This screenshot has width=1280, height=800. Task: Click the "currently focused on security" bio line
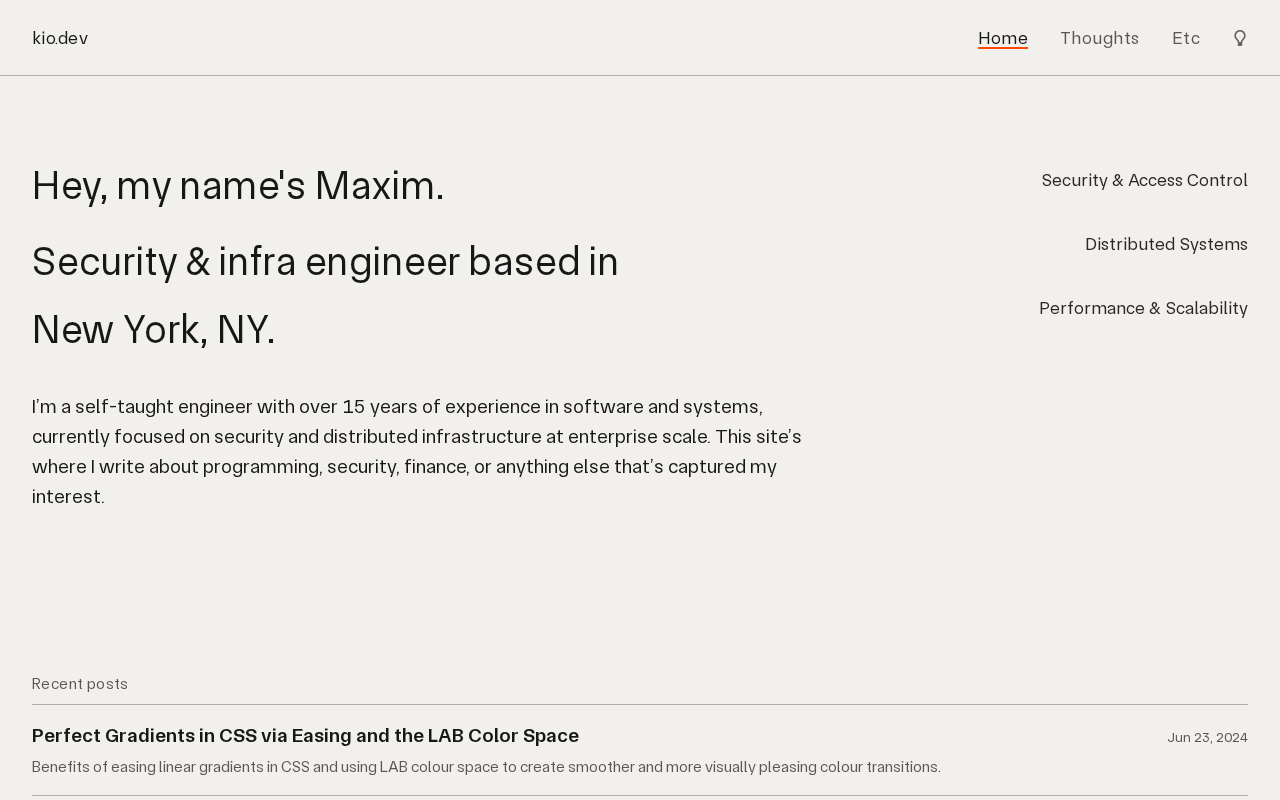(x=416, y=437)
